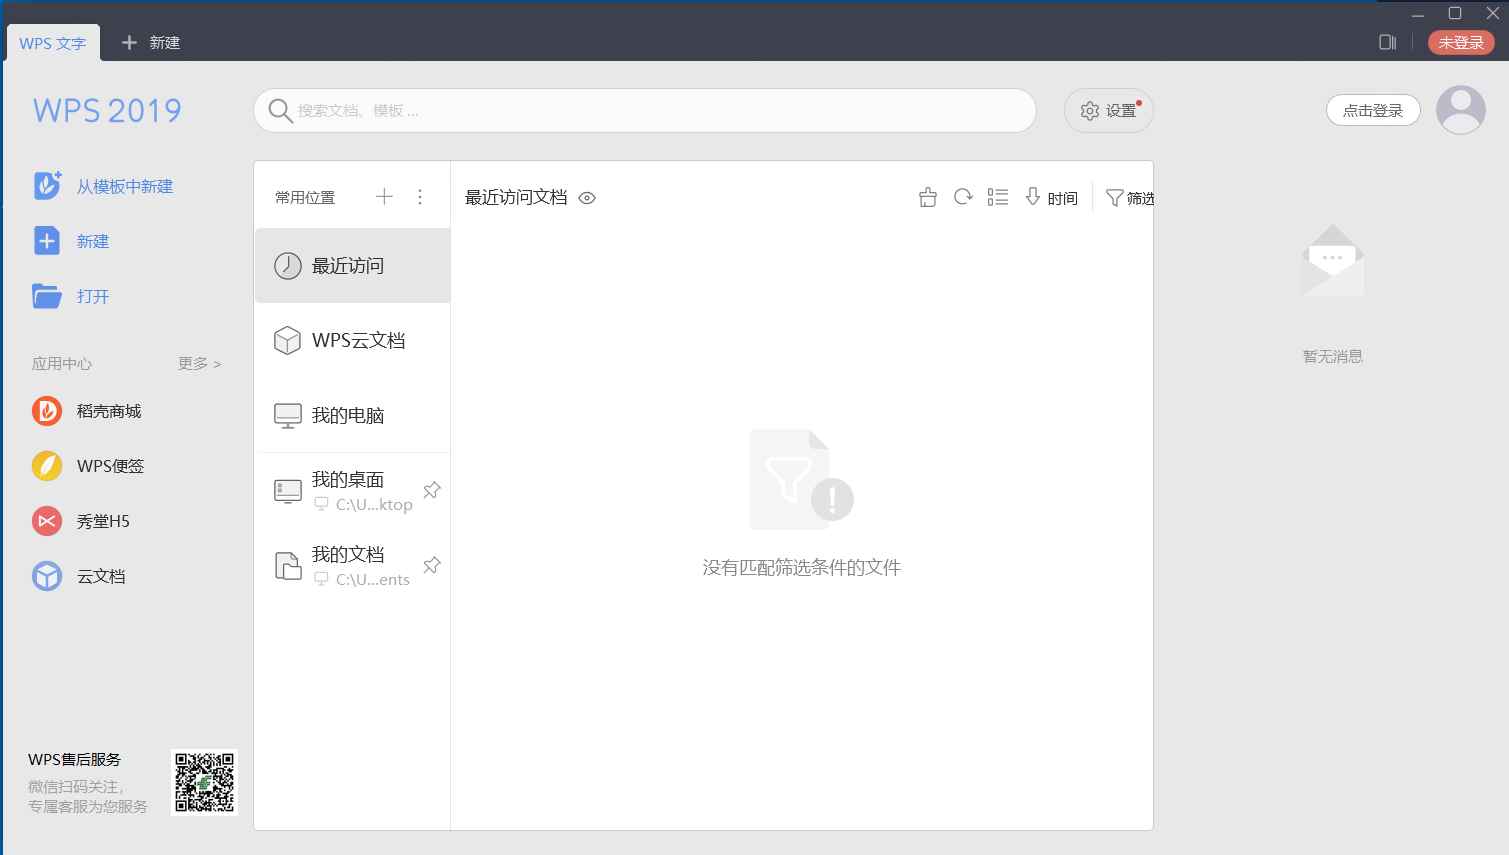Open 常用位置 three-dot more menu
This screenshot has width=1509, height=855.
[420, 197]
